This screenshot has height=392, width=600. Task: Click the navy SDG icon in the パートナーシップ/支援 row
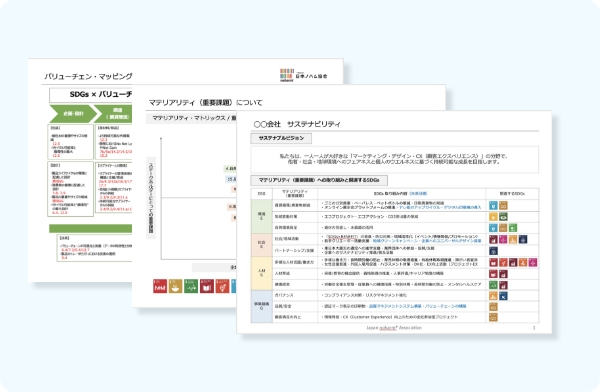(x=493, y=251)
